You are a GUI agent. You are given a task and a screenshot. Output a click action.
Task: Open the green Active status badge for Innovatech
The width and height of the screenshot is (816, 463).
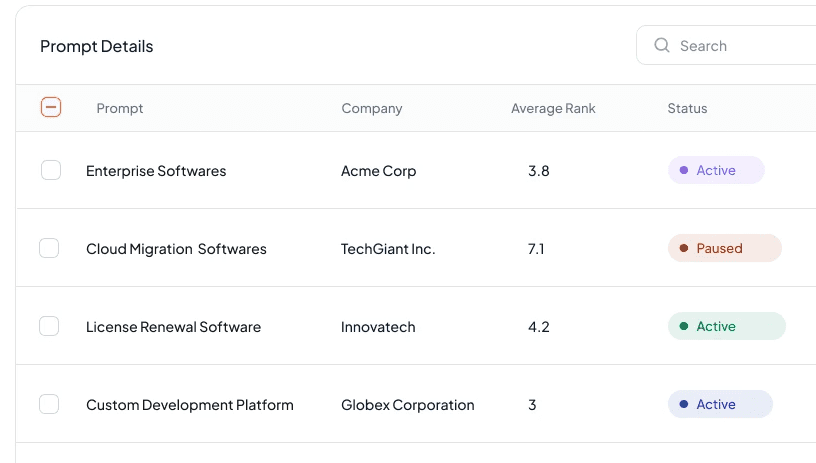[x=727, y=326]
